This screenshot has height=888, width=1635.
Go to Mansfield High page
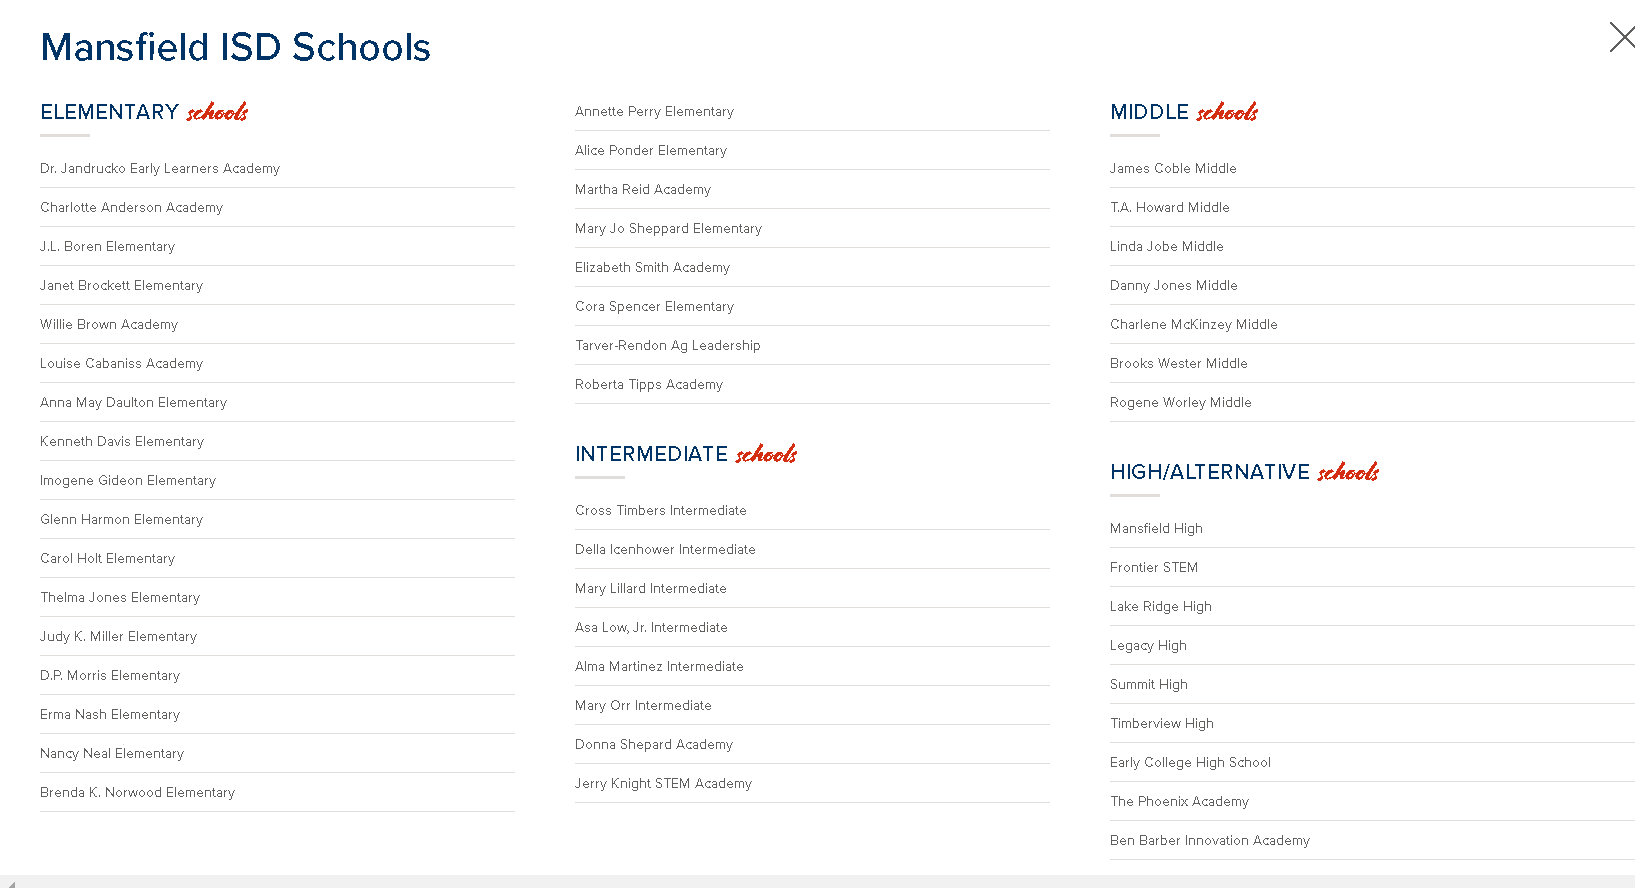pyautogui.click(x=1156, y=529)
